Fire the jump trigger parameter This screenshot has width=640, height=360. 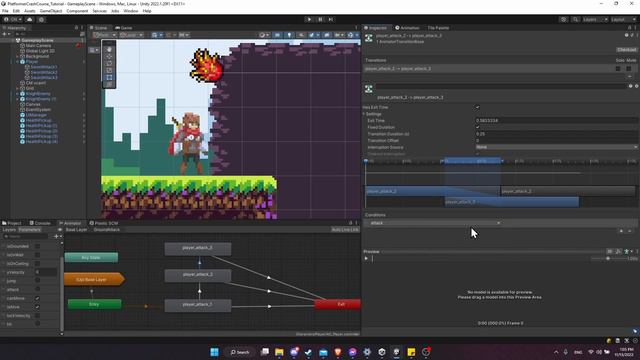click(37, 280)
